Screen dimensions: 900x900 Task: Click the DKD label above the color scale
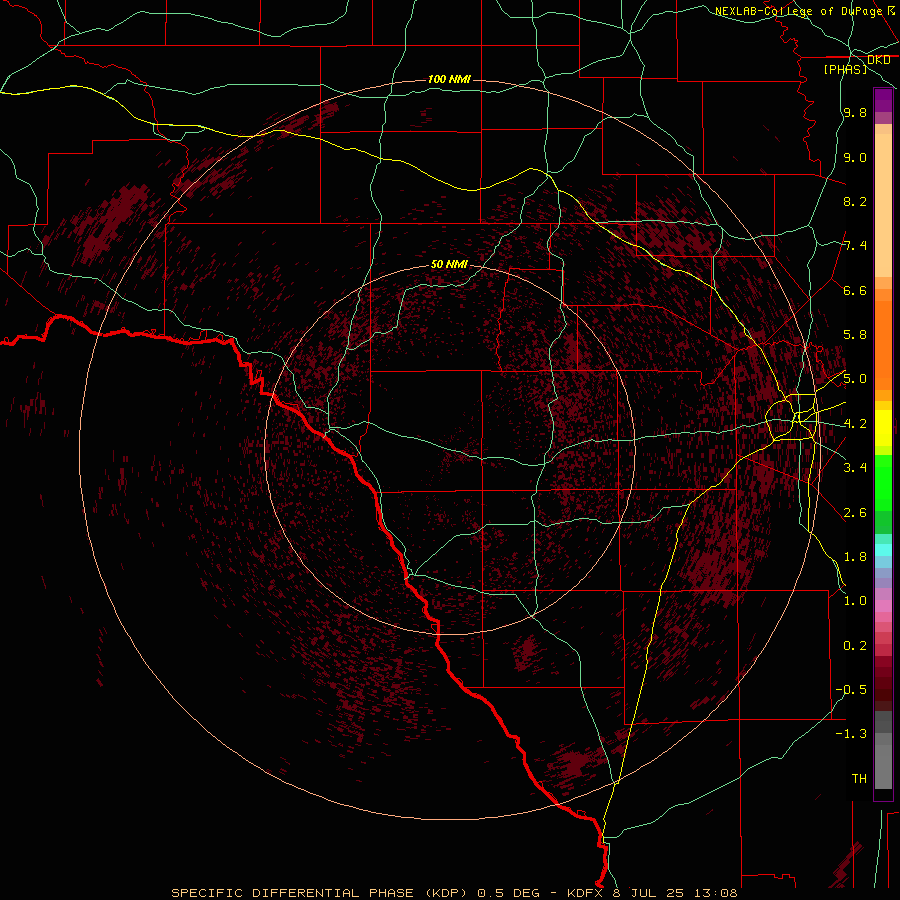click(x=879, y=60)
